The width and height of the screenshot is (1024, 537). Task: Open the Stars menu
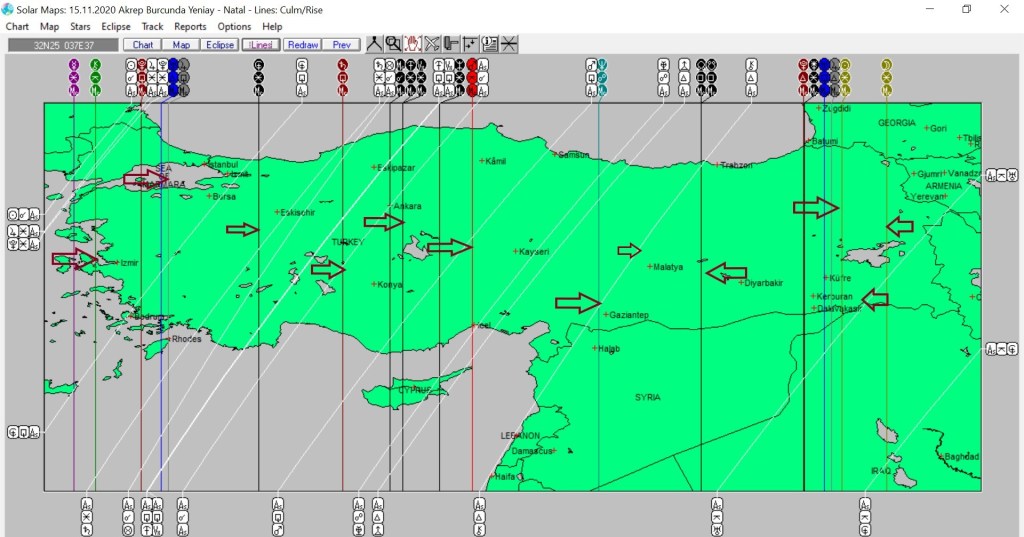click(x=80, y=27)
